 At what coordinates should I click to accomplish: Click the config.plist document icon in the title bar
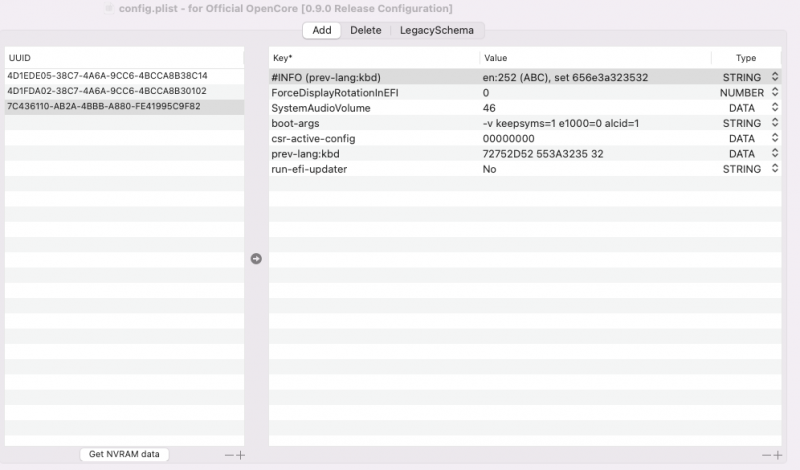[x=109, y=8]
